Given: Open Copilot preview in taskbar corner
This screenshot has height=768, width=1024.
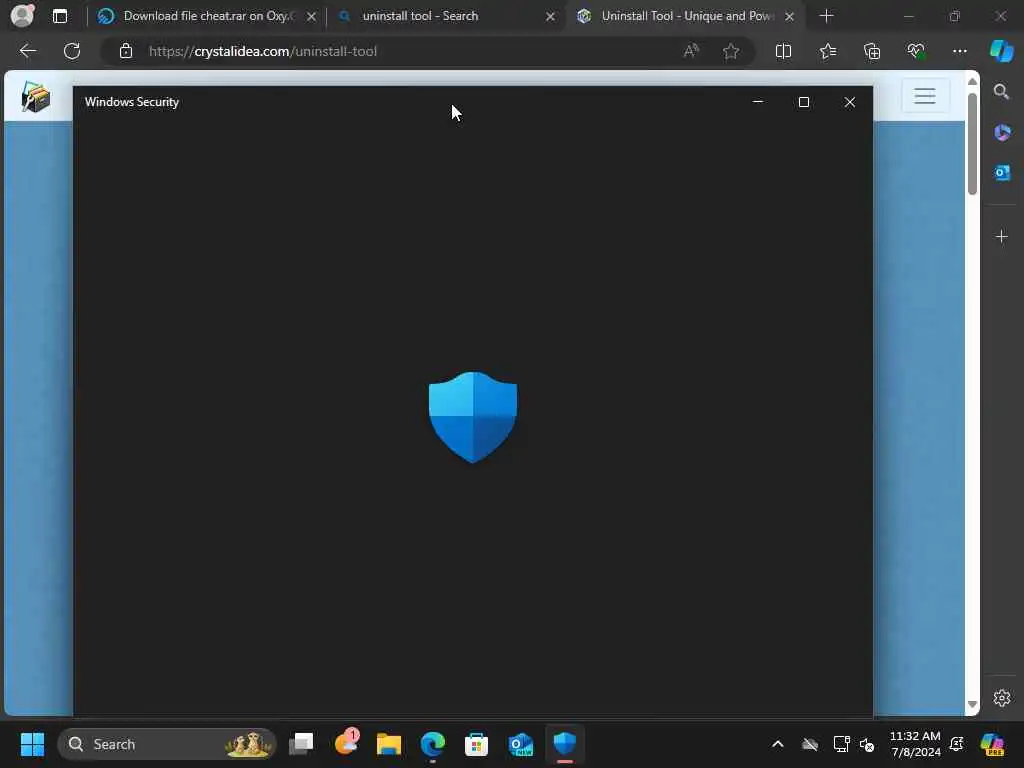Looking at the screenshot, I should click(992, 744).
